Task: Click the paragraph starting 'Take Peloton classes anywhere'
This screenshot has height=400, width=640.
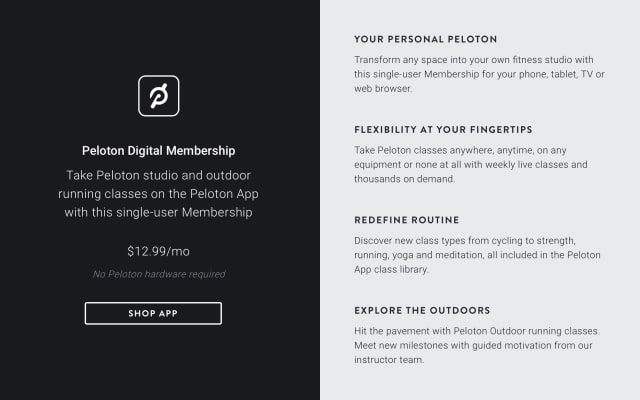Action: click(471, 164)
